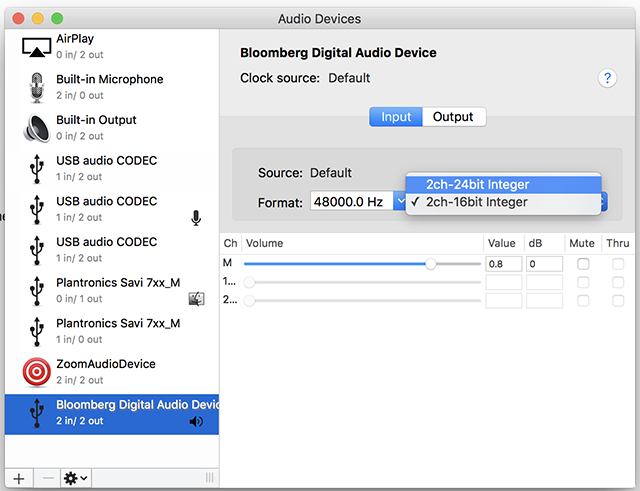Open the gear action menu
Screen dimensions: 640x491
76,478
